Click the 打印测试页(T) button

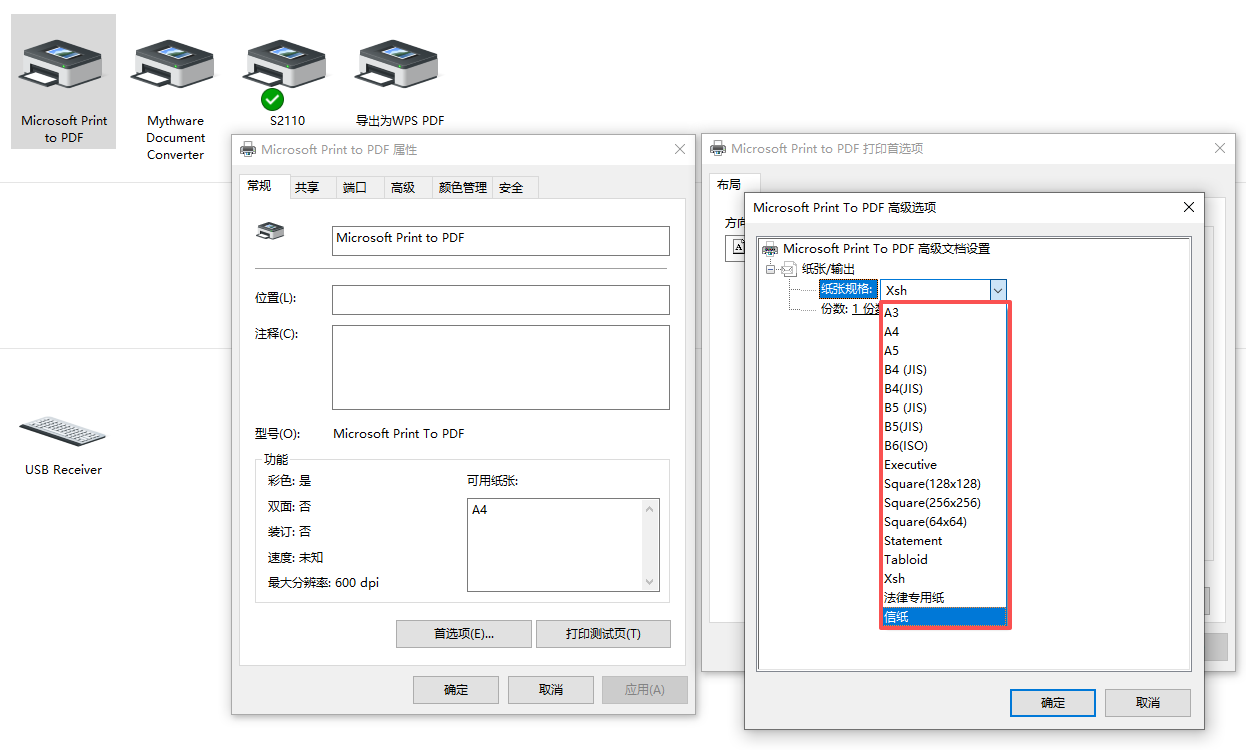pos(603,634)
